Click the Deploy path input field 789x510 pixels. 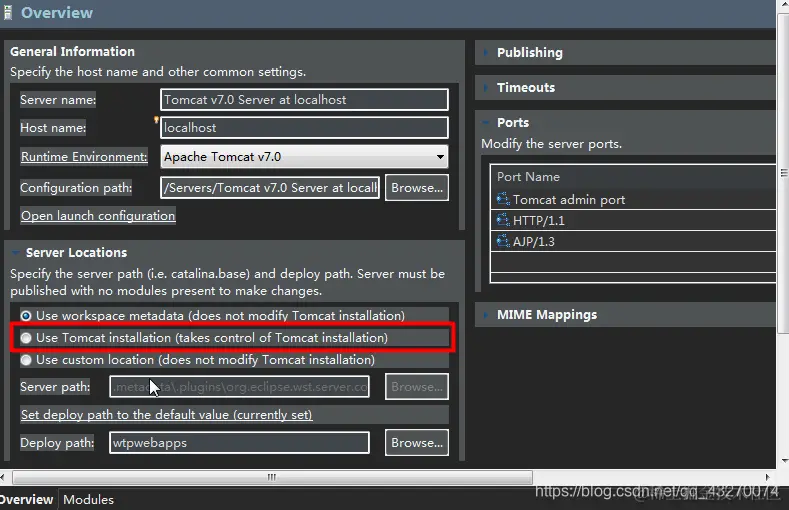(240, 443)
